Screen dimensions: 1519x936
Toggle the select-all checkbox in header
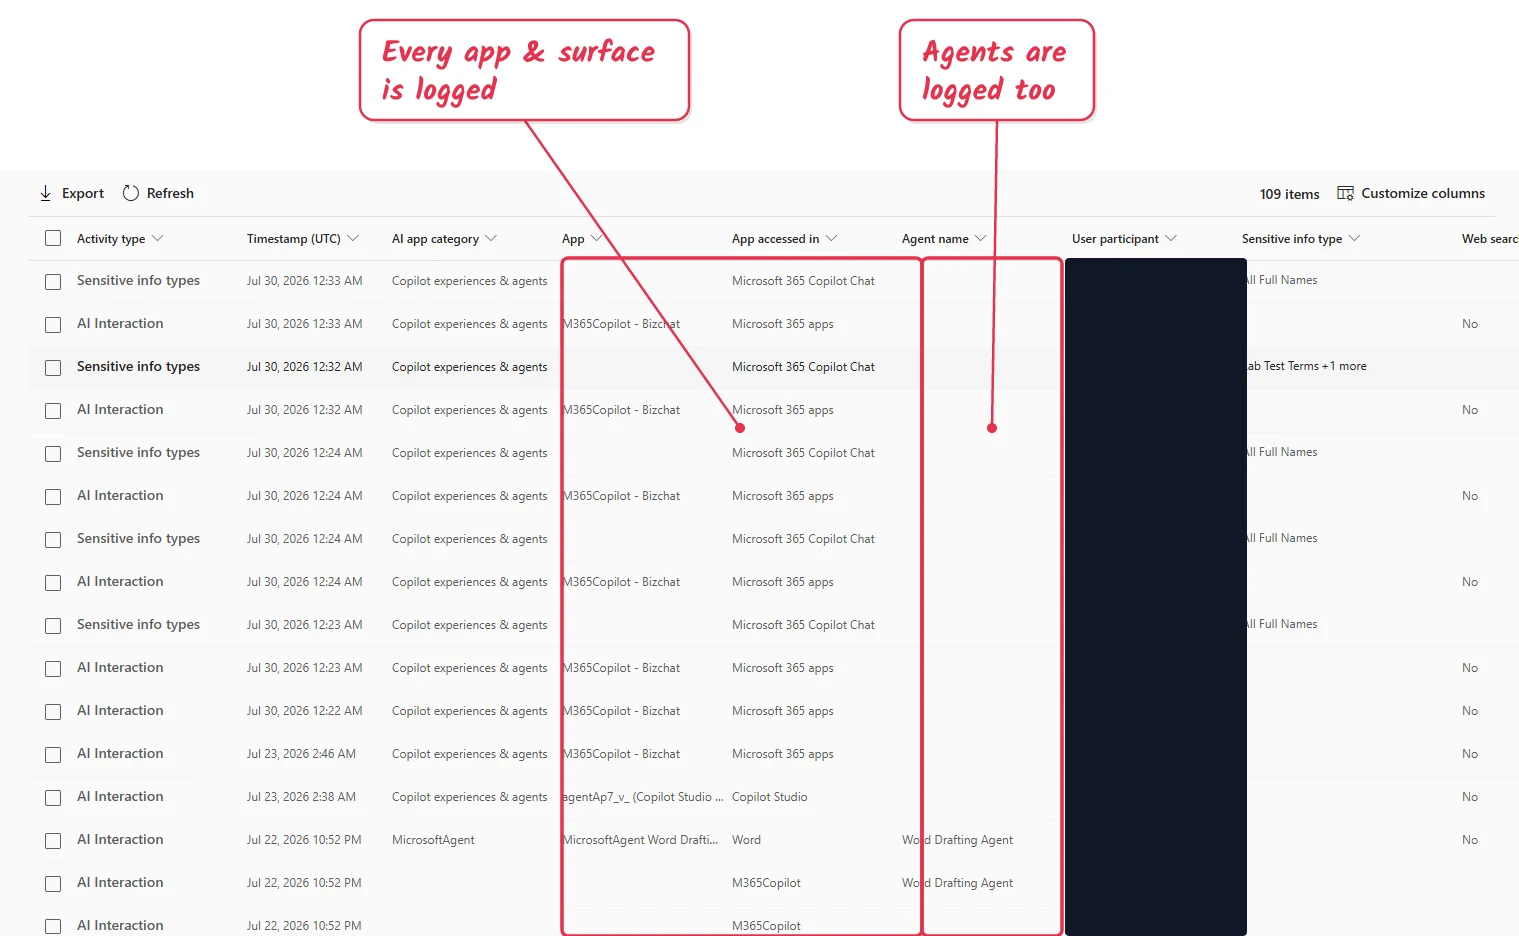[x=53, y=238]
